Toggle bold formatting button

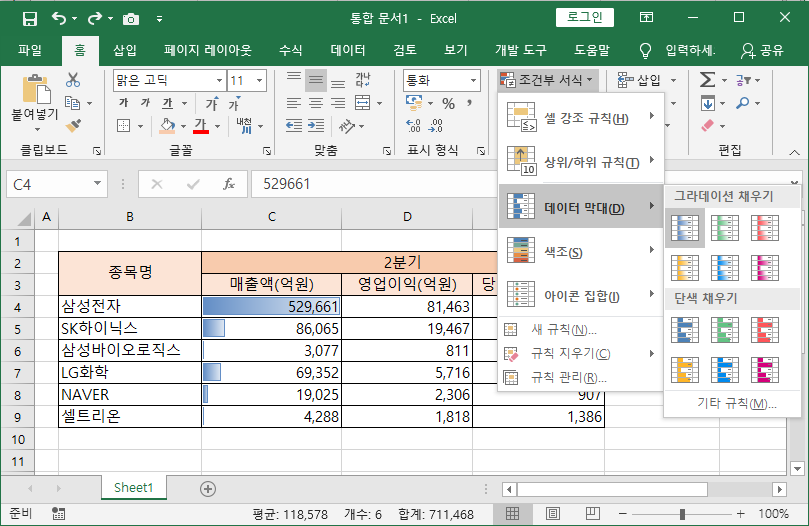coord(123,103)
